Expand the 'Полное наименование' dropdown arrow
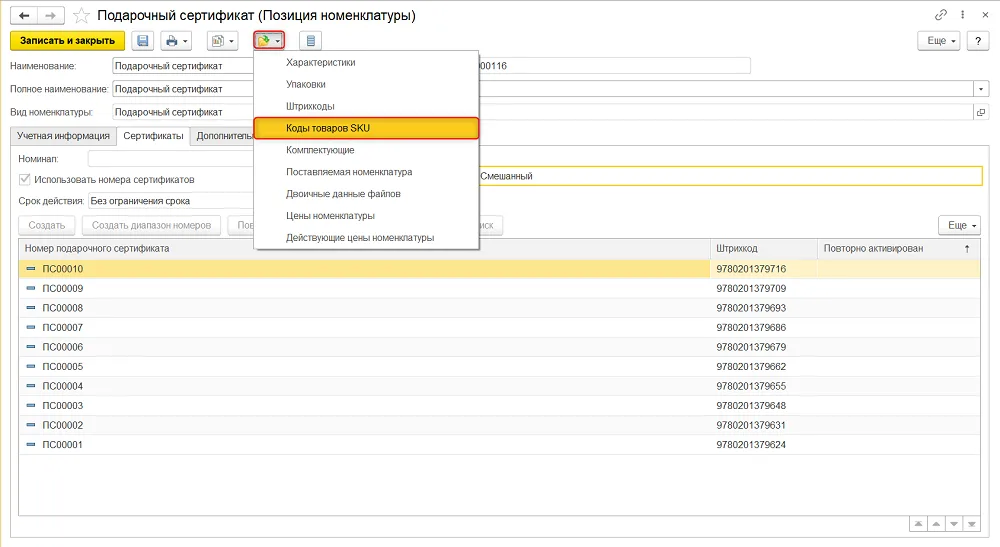This screenshot has height=547, width=1000. 981,89
